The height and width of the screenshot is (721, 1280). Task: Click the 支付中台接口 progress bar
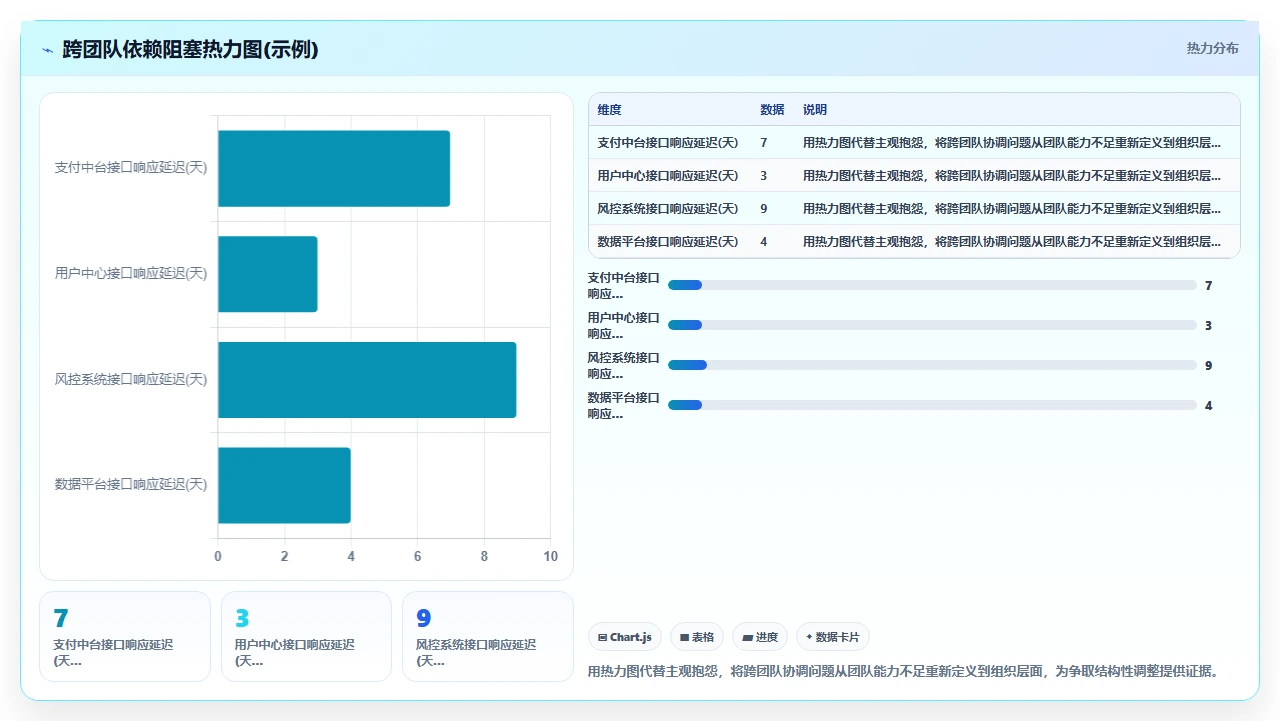(x=932, y=285)
